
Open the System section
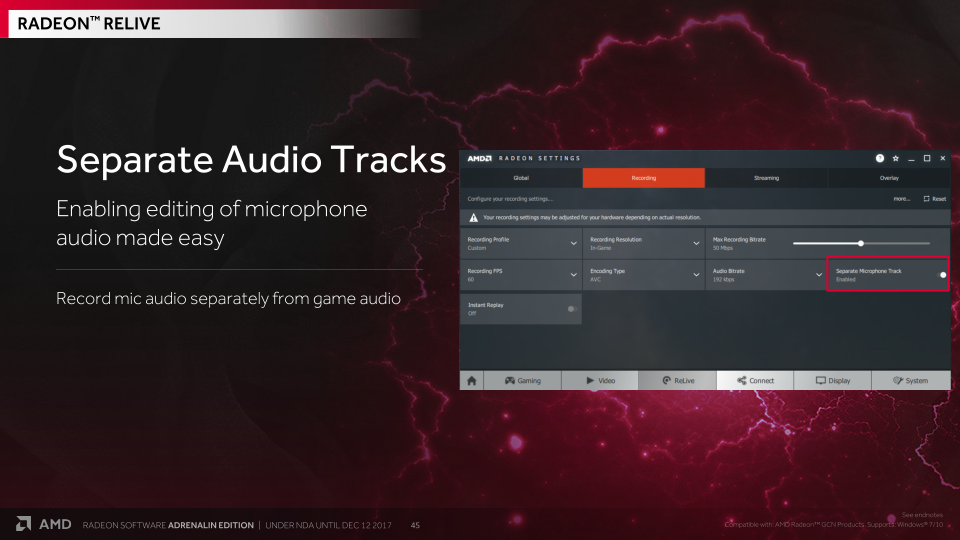point(911,380)
